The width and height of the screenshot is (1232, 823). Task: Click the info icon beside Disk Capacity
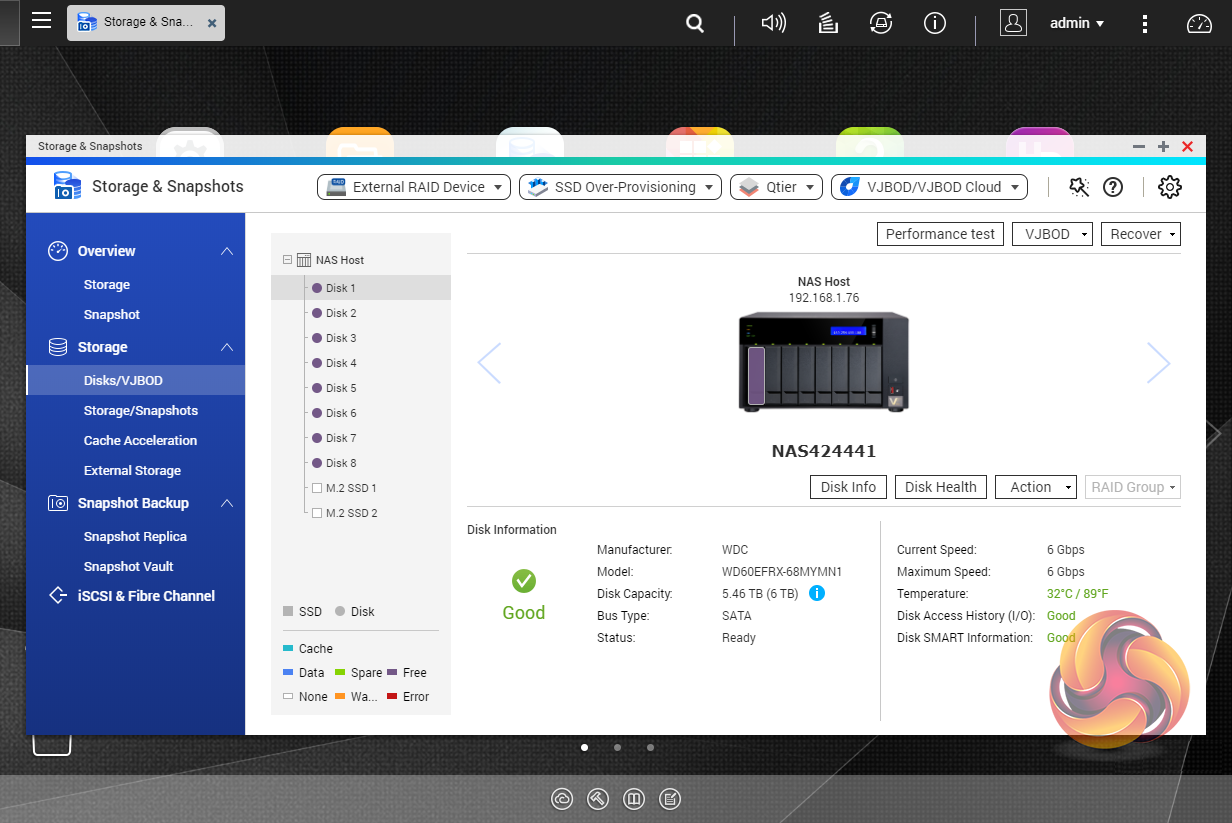[816, 594]
